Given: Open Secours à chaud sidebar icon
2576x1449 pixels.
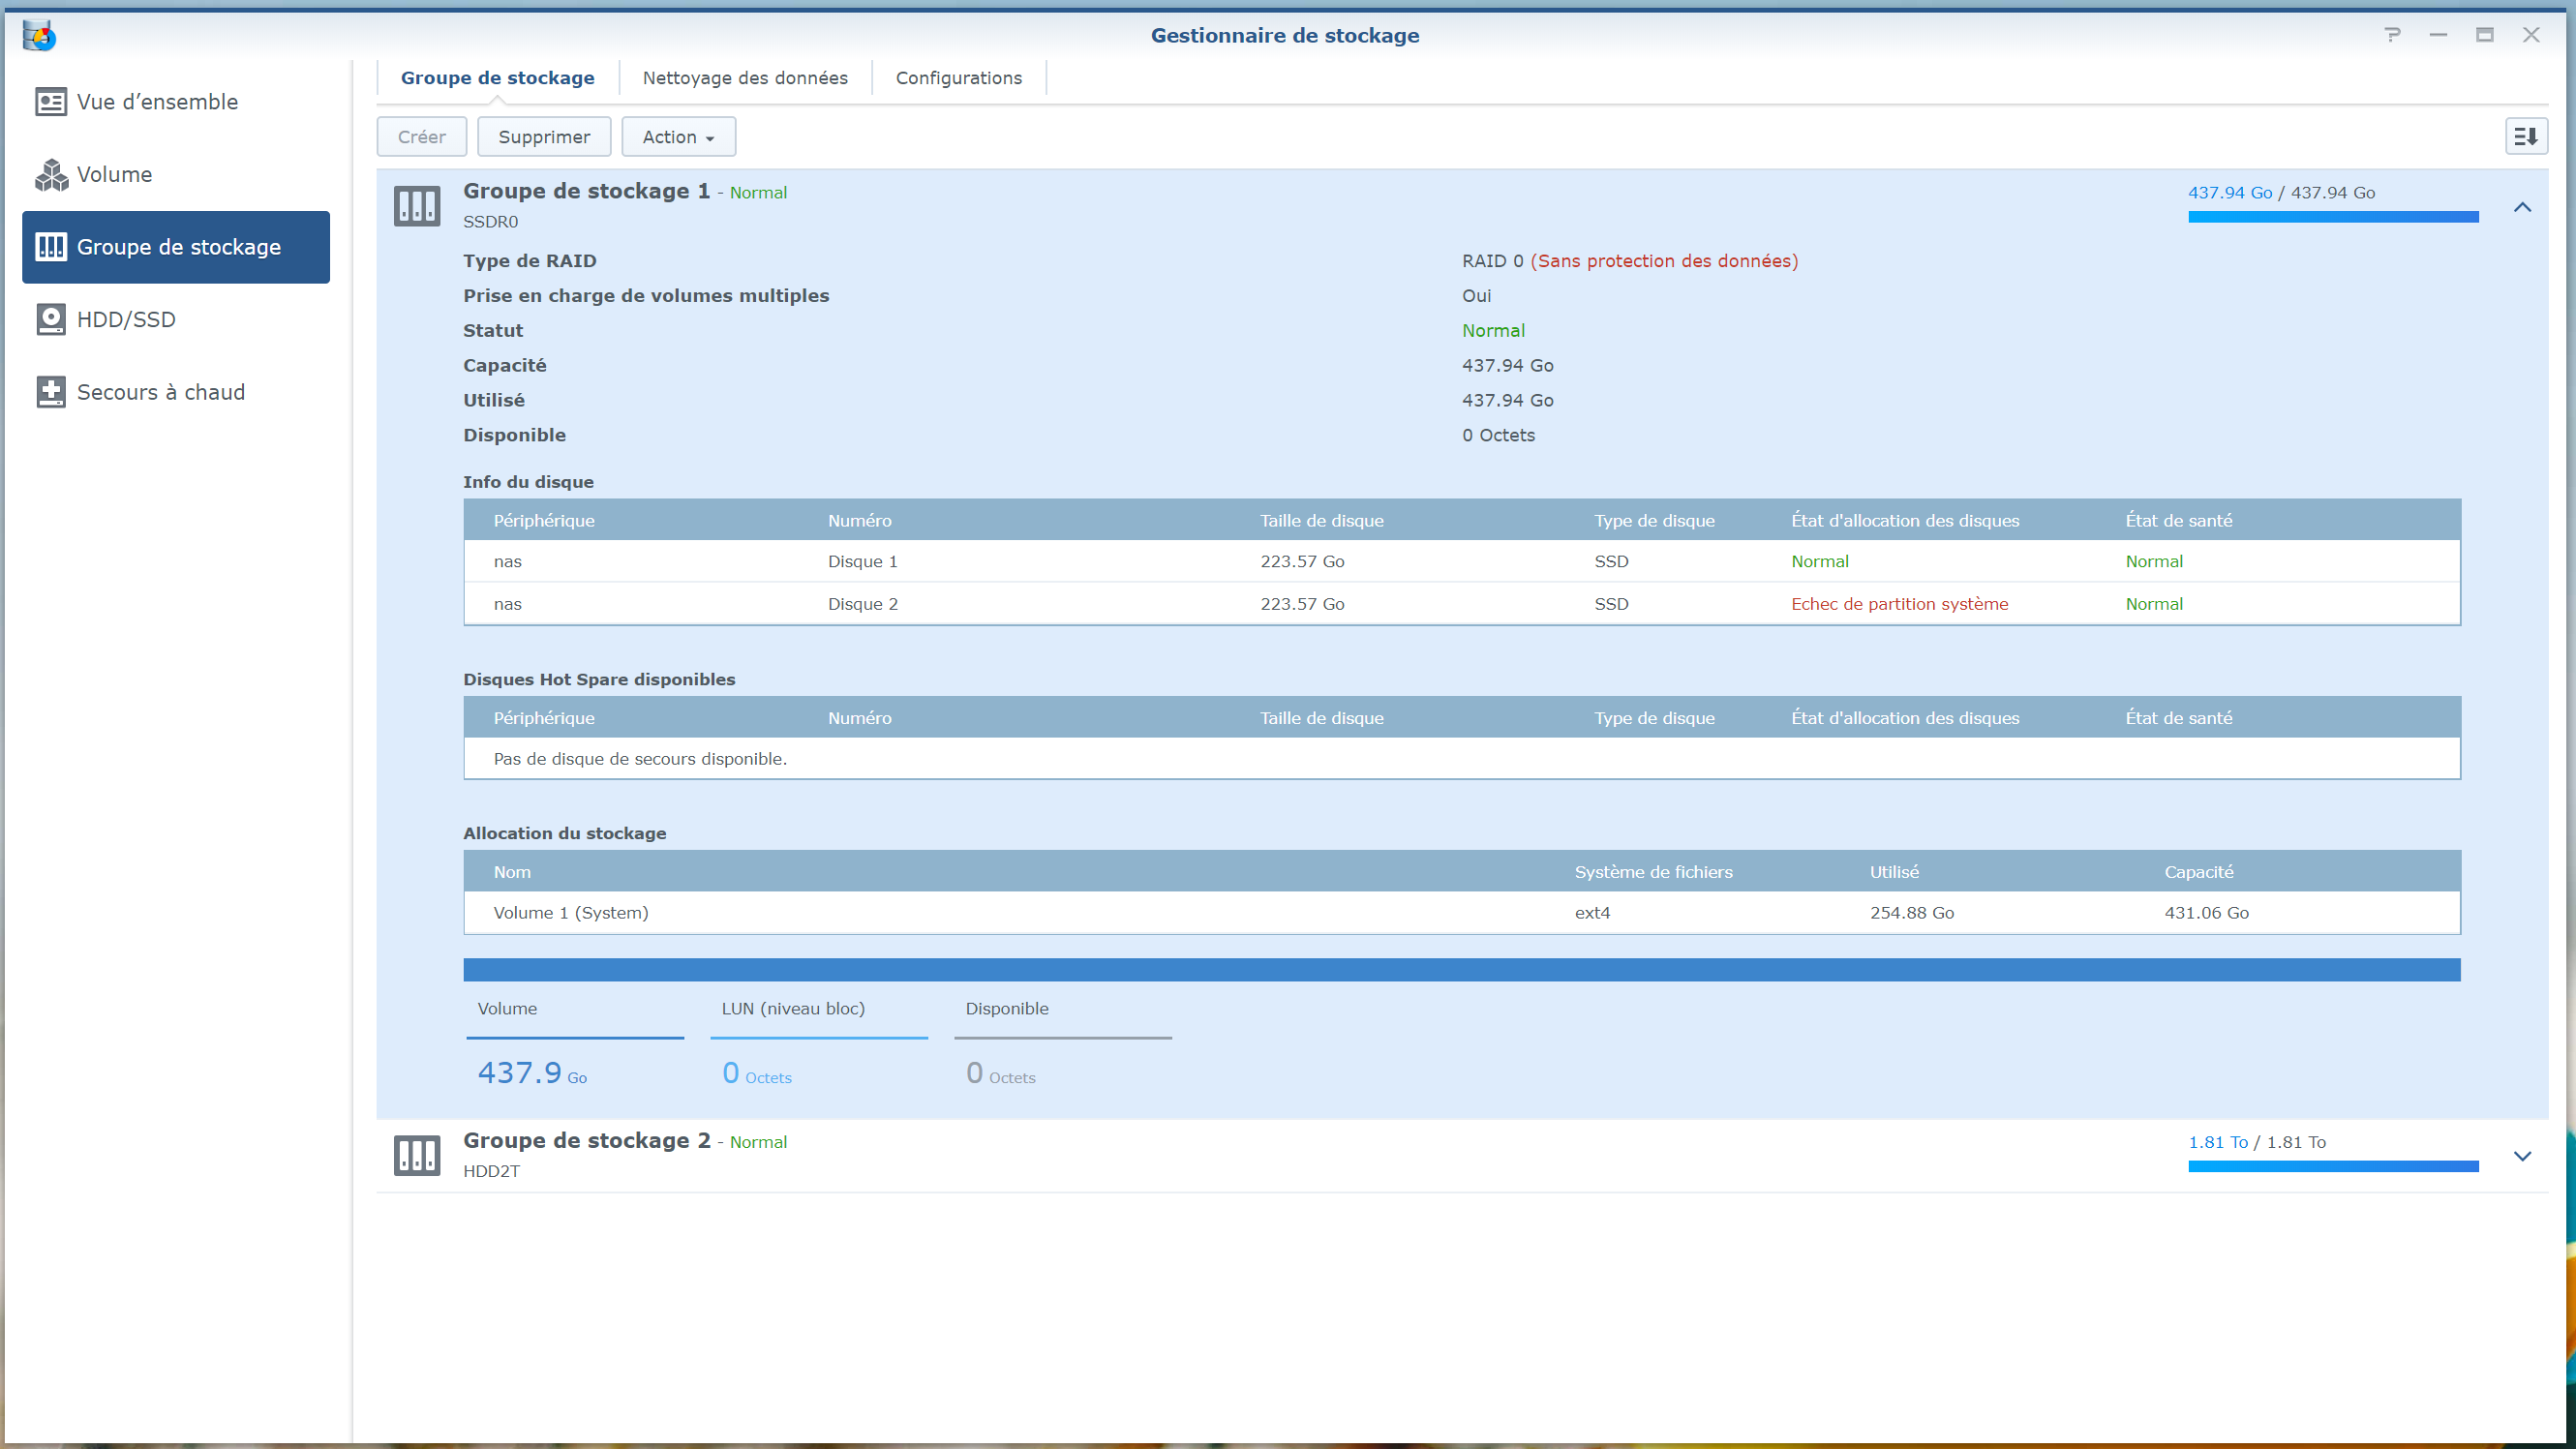Looking at the screenshot, I should (x=51, y=392).
